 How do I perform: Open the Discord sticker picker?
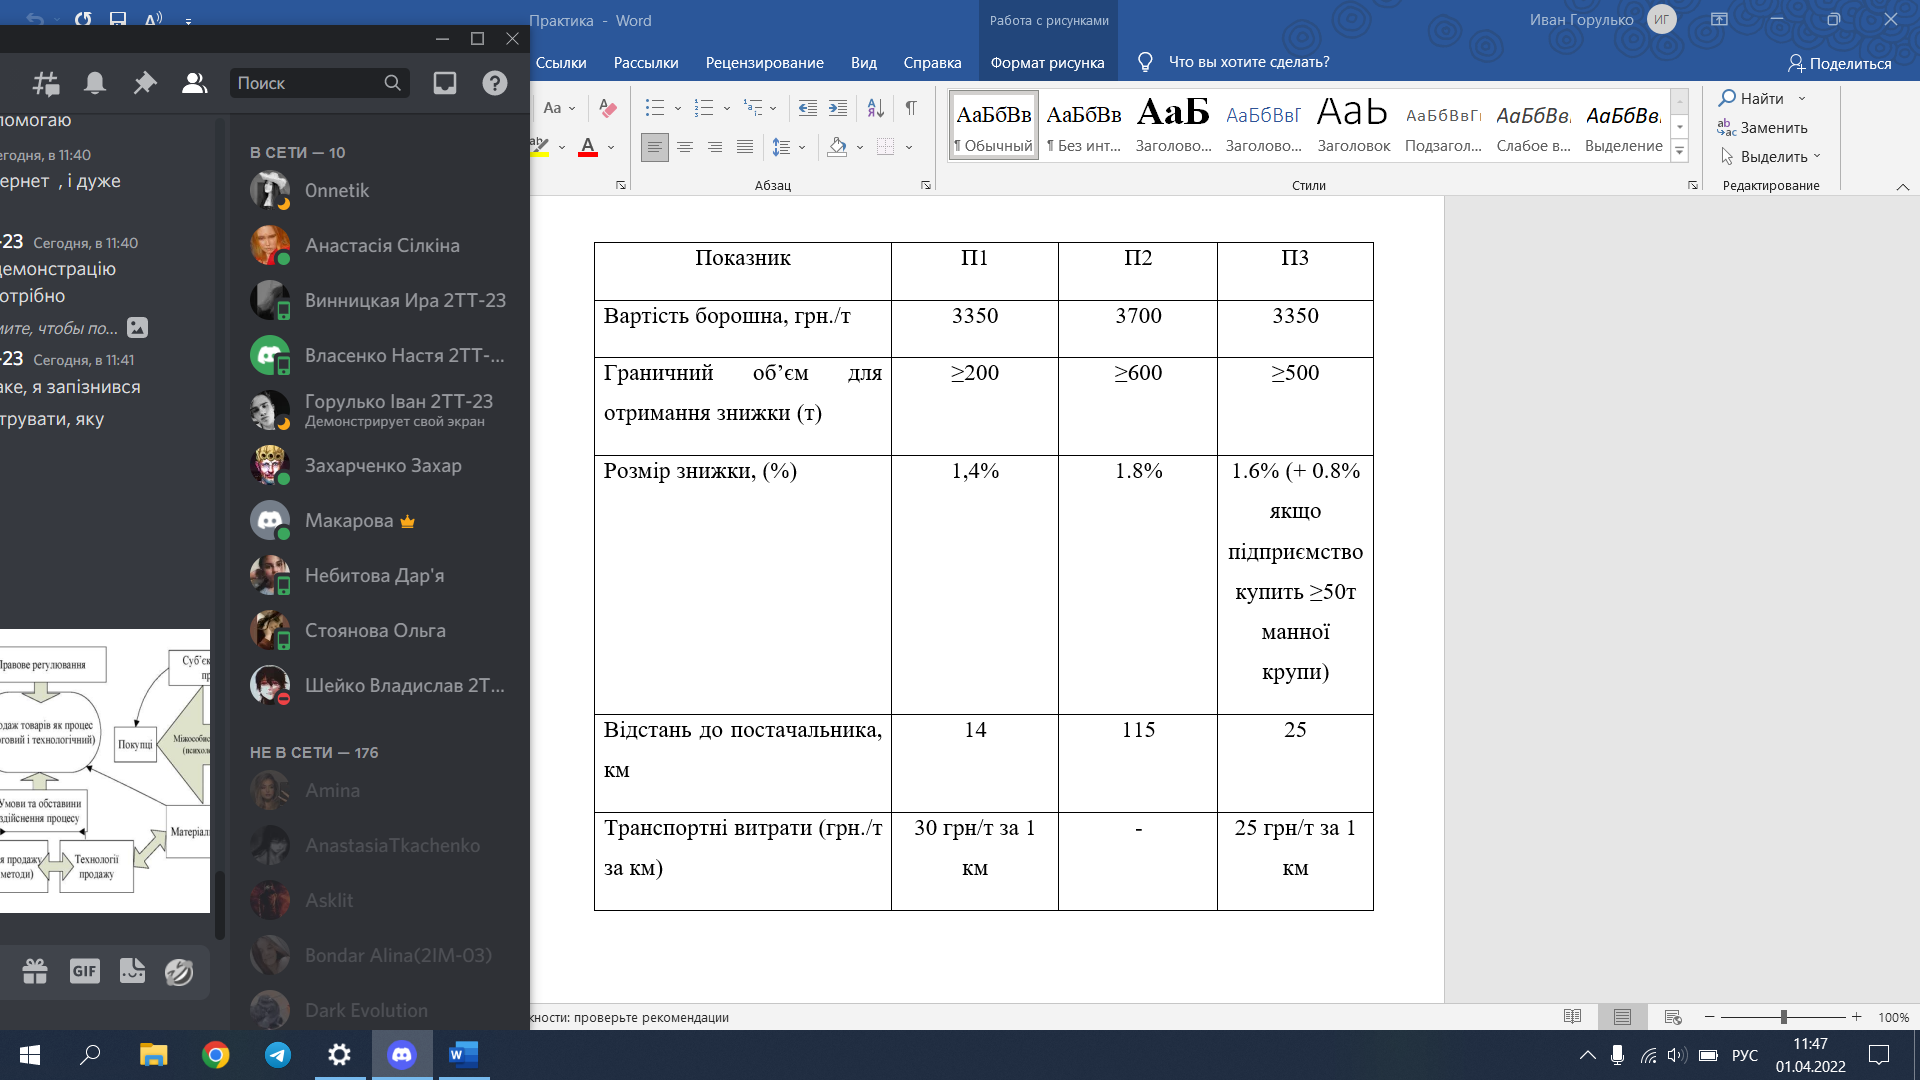[x=132, y=971]
